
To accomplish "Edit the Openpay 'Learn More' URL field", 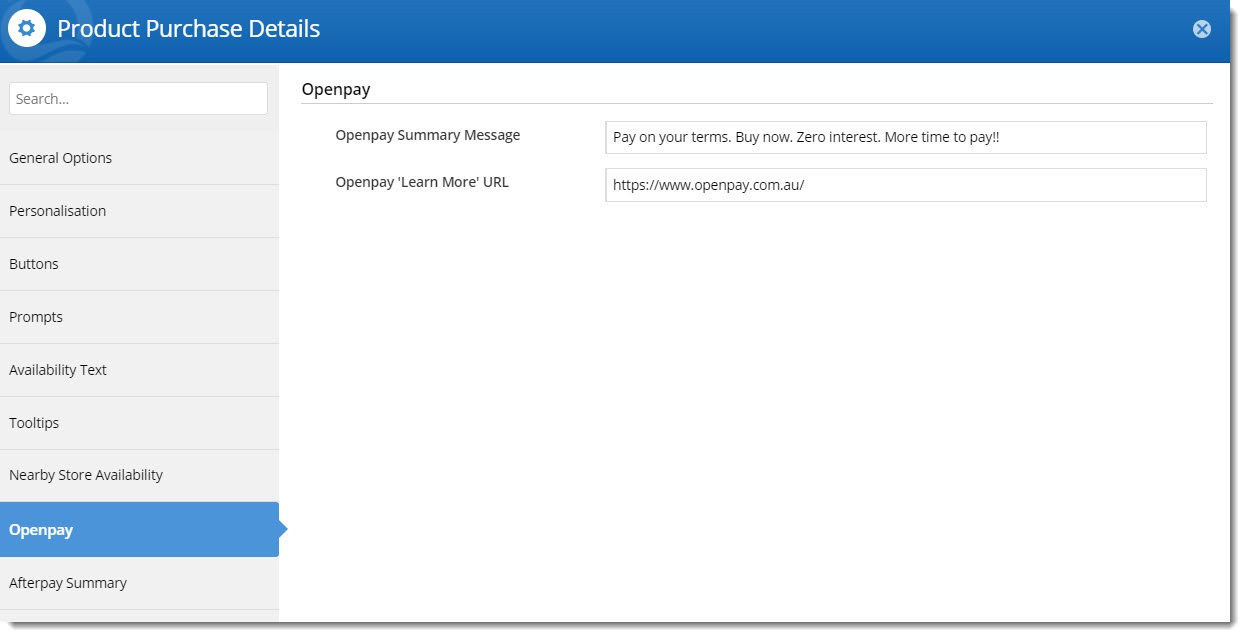I will click(x=906, y=185).
